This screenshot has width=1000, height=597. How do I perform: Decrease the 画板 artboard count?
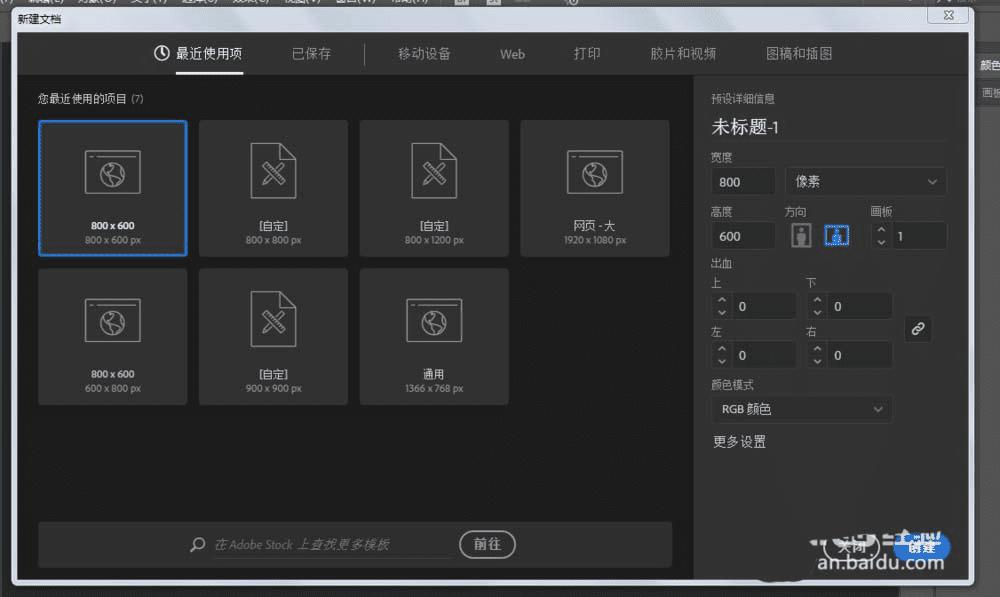click(881, 242)
